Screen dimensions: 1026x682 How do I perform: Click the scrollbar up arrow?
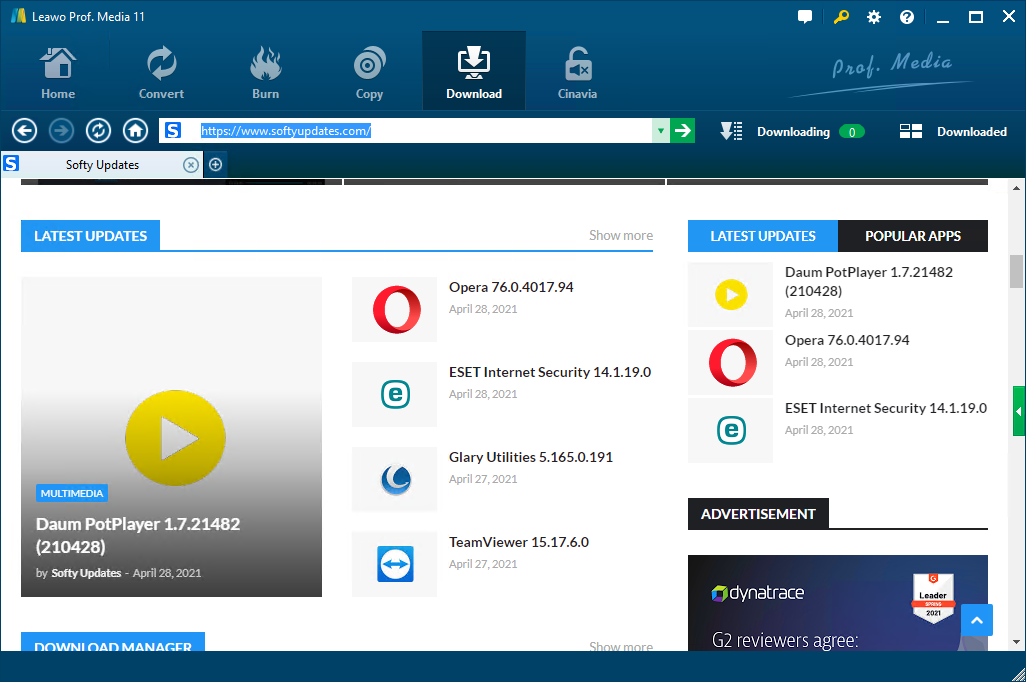[1016, 188]
